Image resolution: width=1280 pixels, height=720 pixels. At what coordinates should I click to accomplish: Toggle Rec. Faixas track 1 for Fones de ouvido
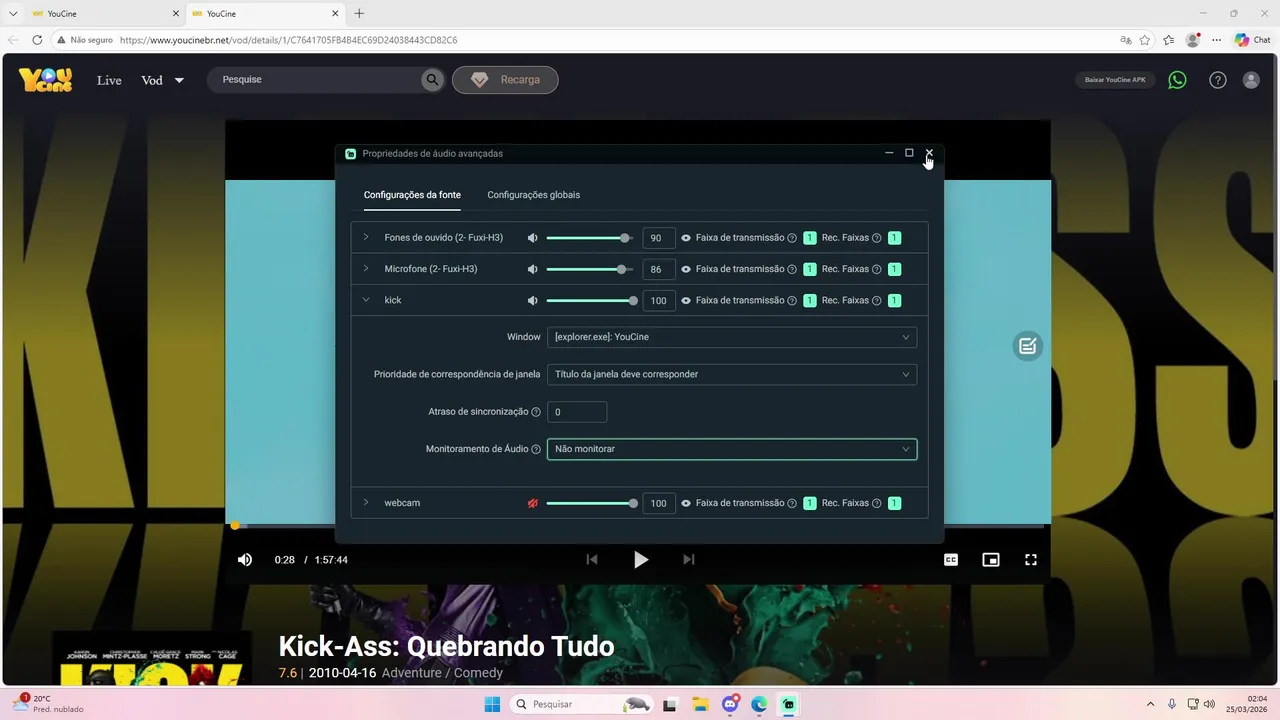(894, 238)
